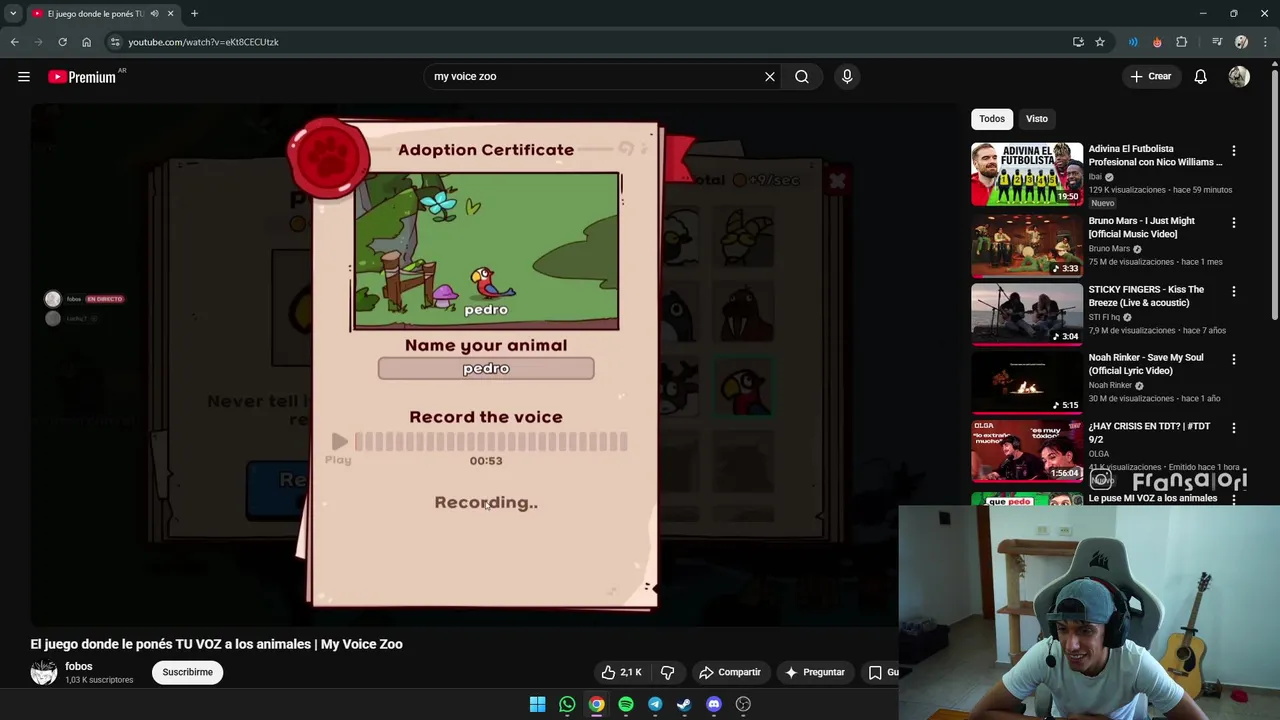Click the Preguntar button
This screenshot has height=720, width=1280.
click(815, 672)
